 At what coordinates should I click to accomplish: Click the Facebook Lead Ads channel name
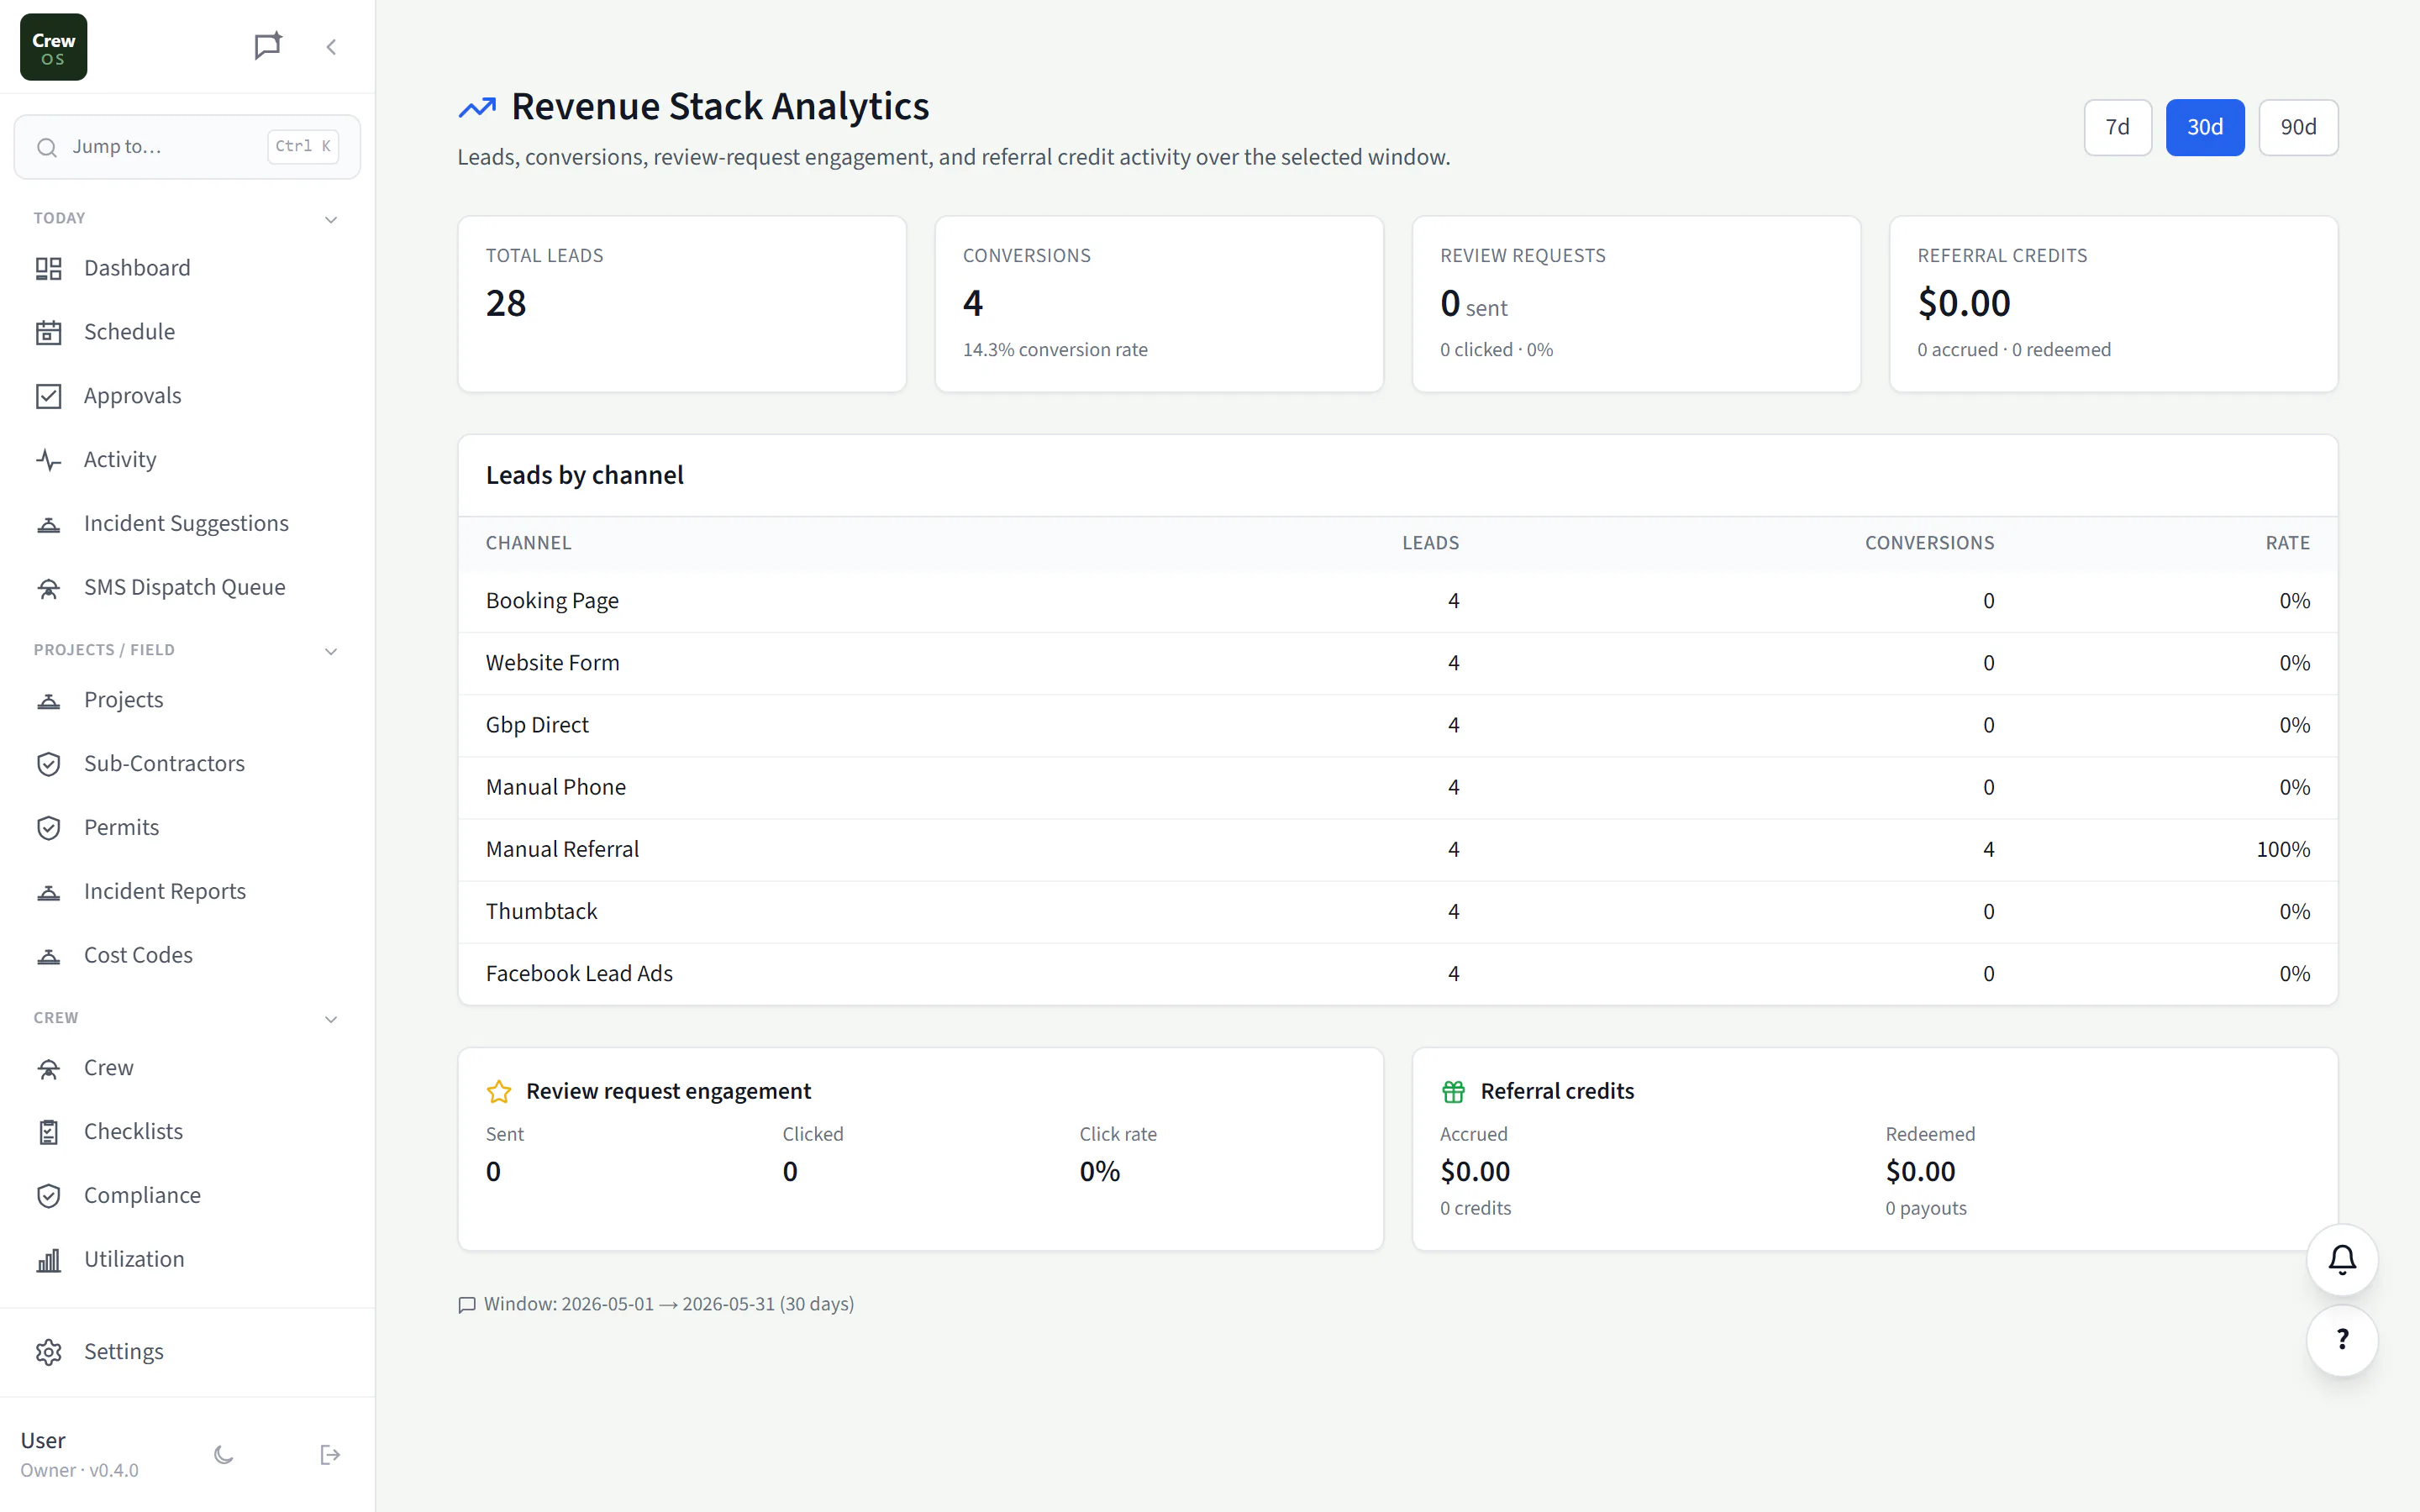pyautogui.click(x=579, y=974)
